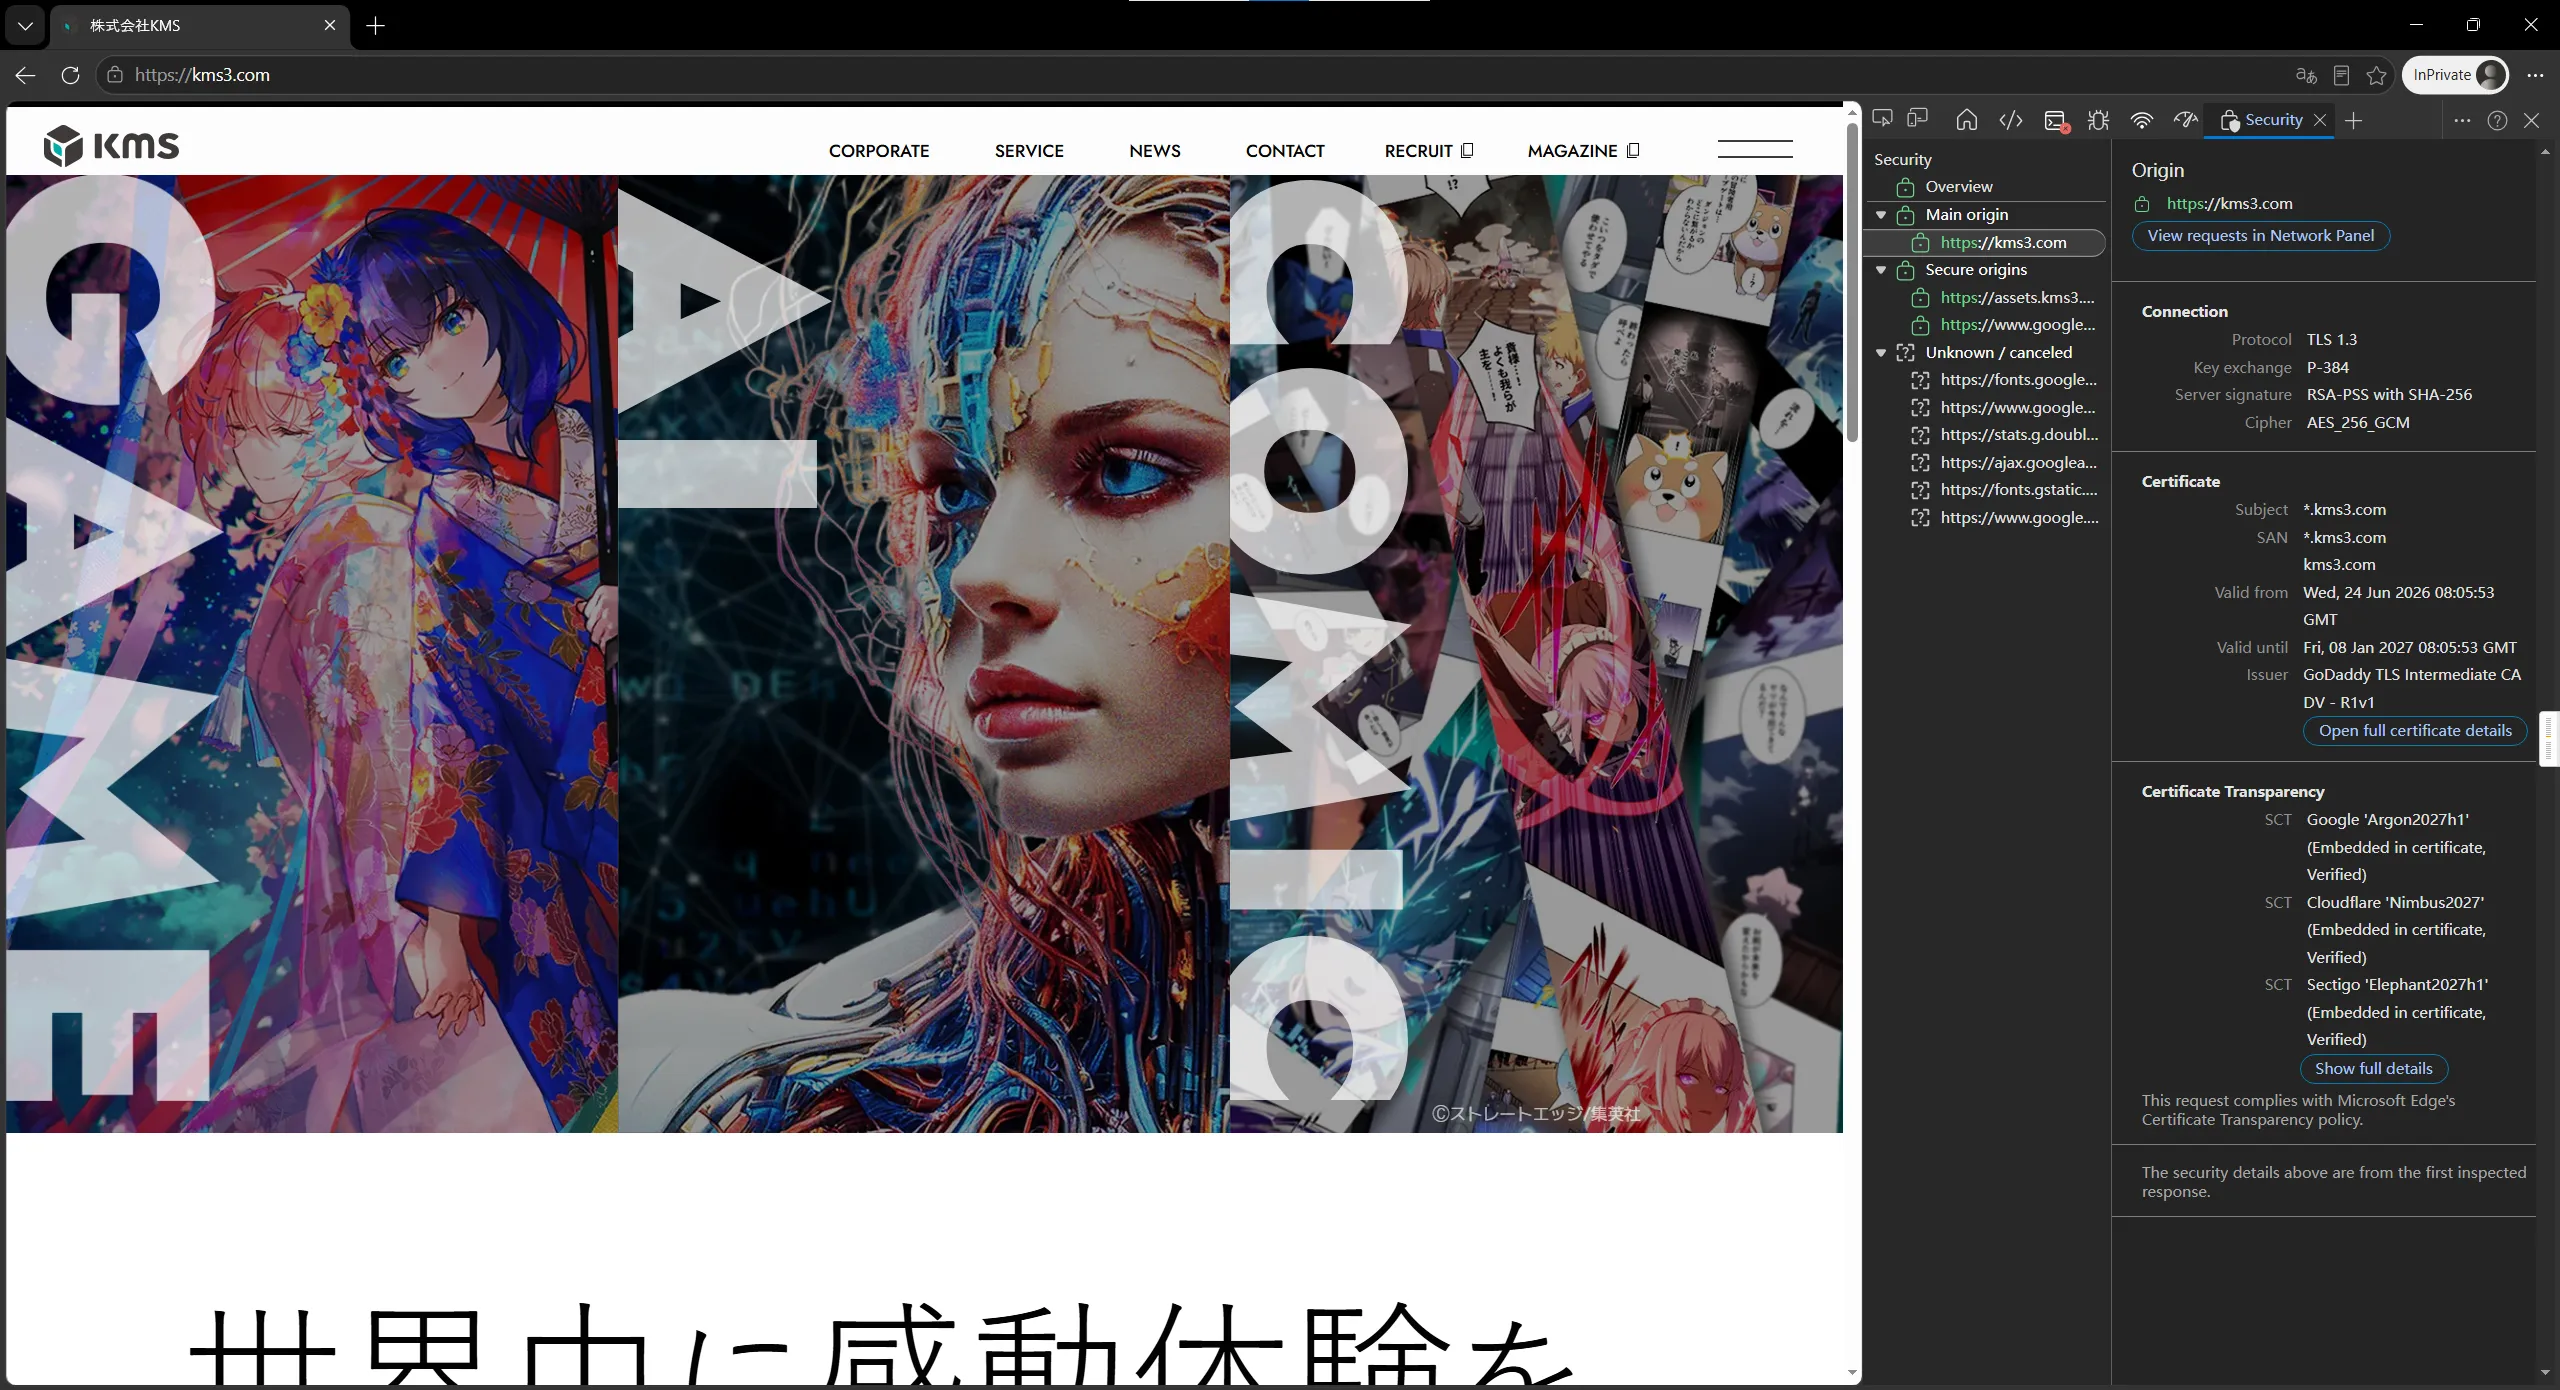Select the https://ajax.googlea origin
This screenshot has width=2560, height=1390.
tap(1987, 463)
